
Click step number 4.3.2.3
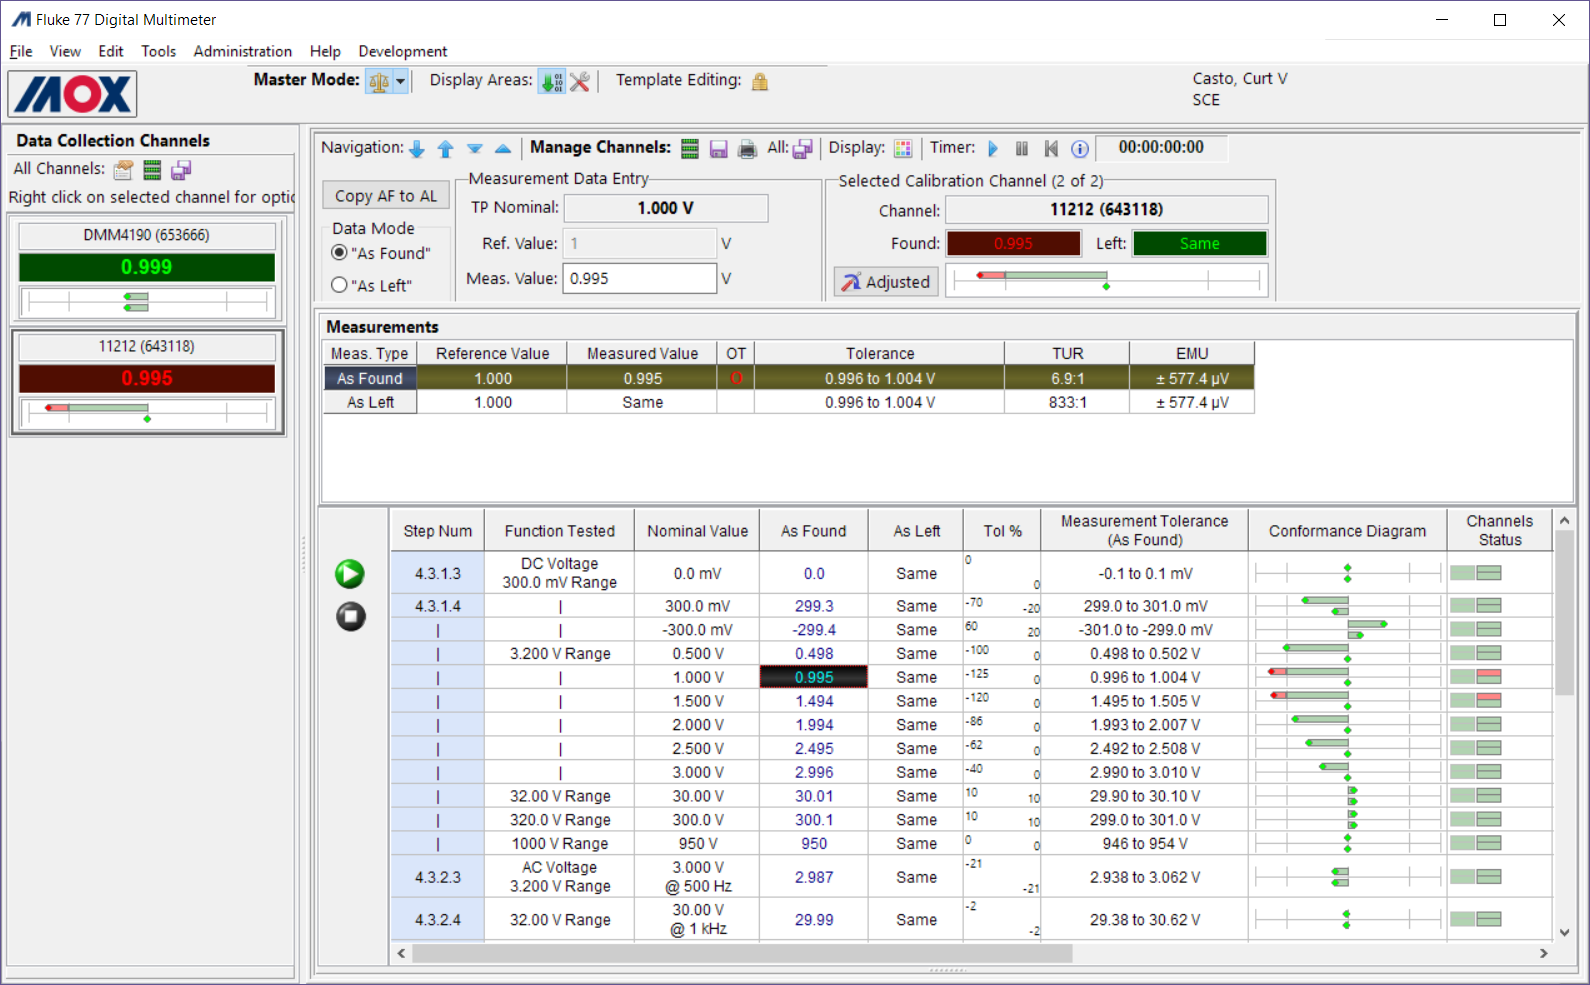click(x=438, y=877)
